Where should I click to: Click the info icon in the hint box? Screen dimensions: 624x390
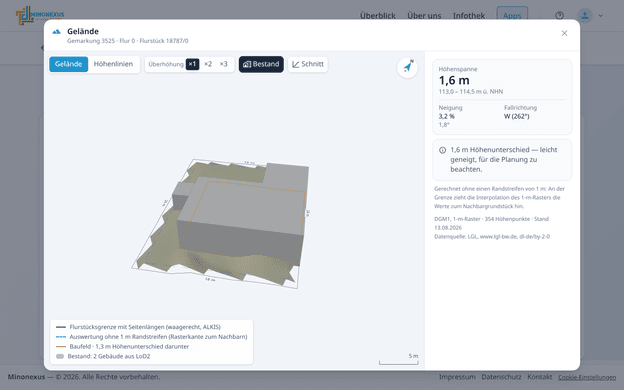click(x=442, y=150)
